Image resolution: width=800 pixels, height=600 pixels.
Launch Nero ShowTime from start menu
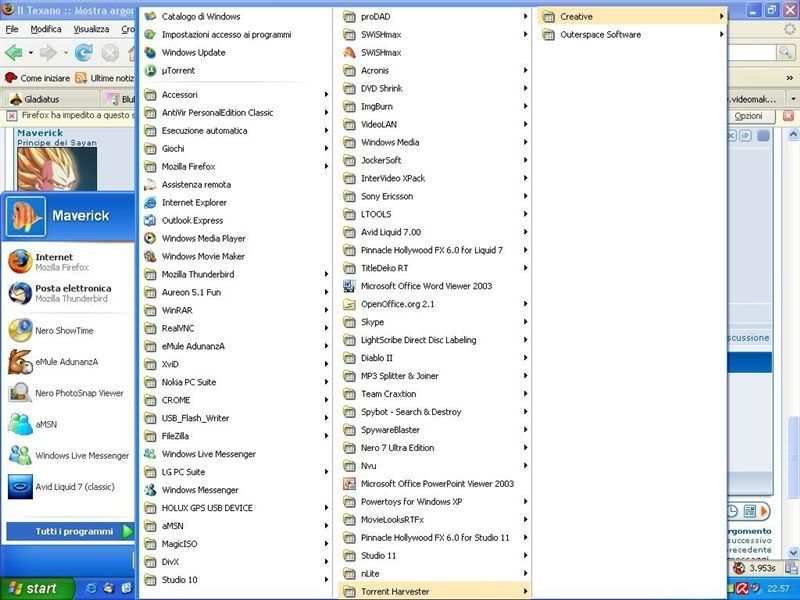pyautogui.click(x=68, y=331)
